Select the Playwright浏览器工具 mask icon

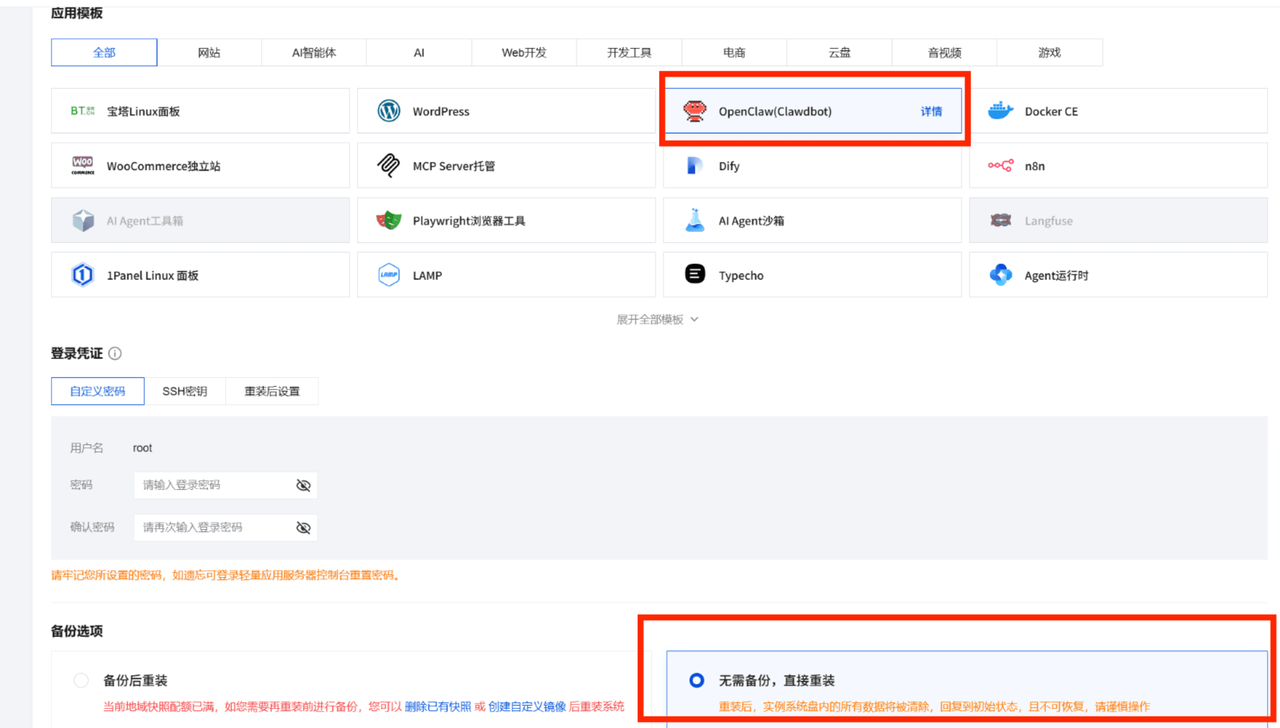pos(388,221)
